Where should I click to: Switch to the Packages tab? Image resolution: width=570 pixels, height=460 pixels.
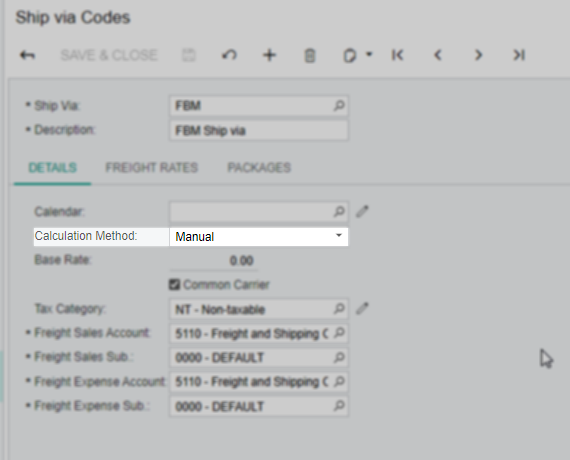tap(259, 168)
